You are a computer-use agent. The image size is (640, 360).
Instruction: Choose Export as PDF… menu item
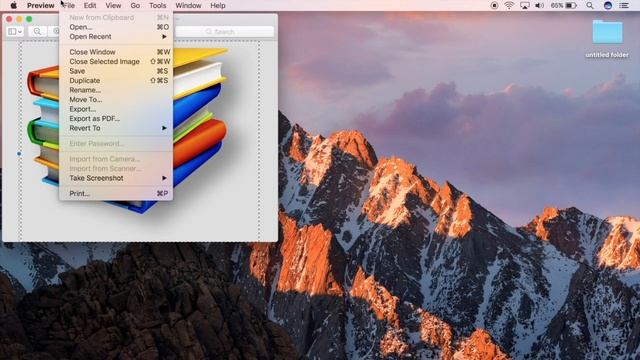pos(116,118)
